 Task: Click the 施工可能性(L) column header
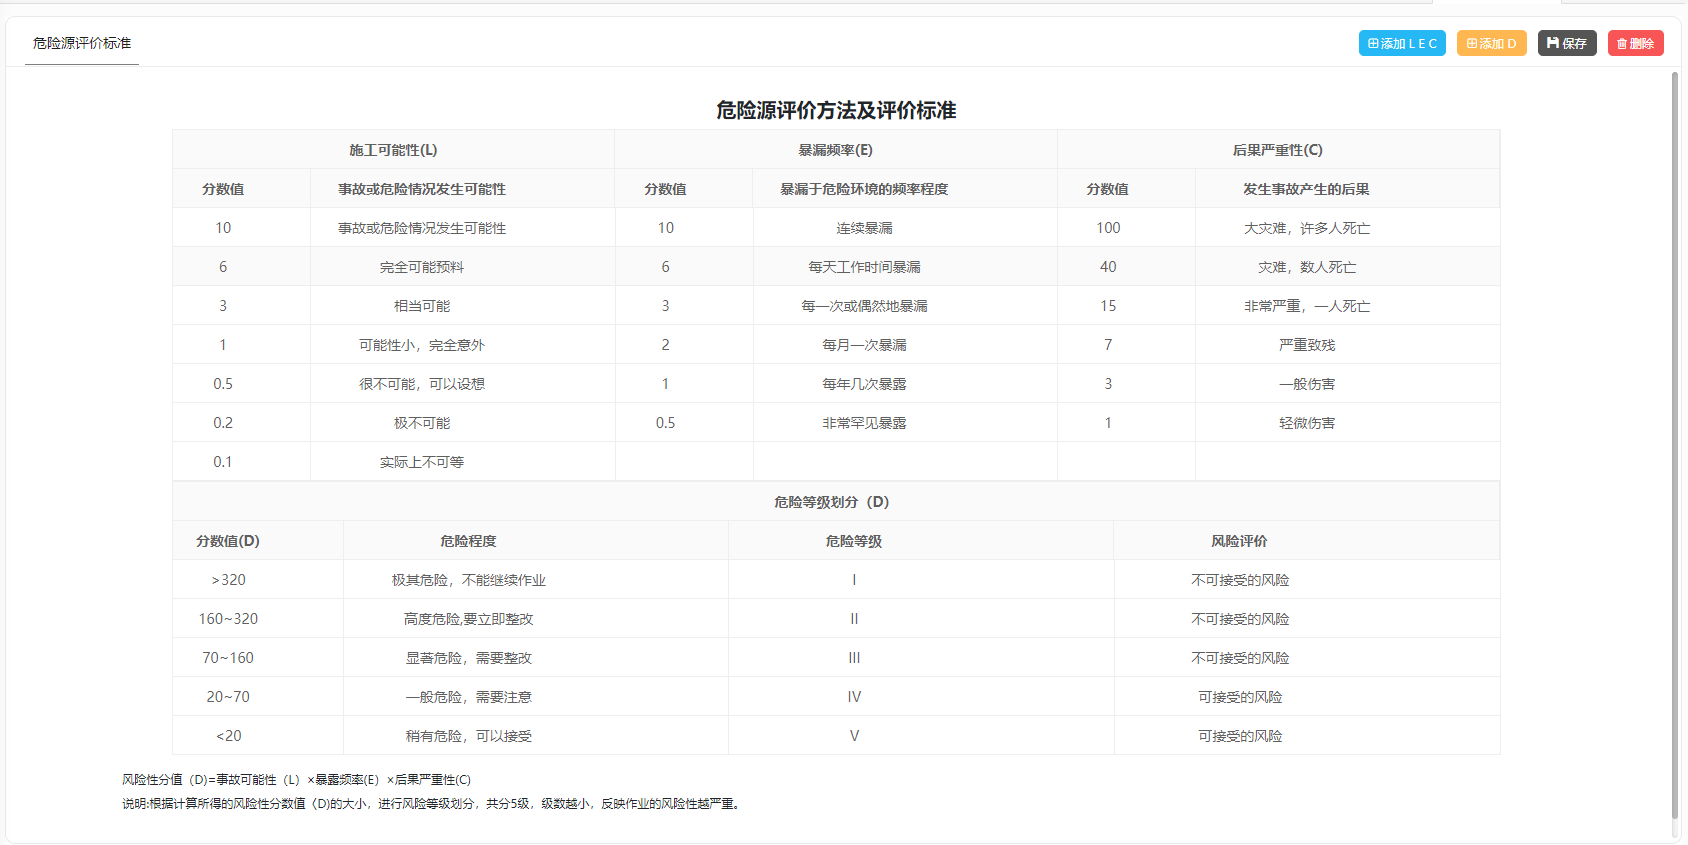pyautogui.click(x=393, y=150)
